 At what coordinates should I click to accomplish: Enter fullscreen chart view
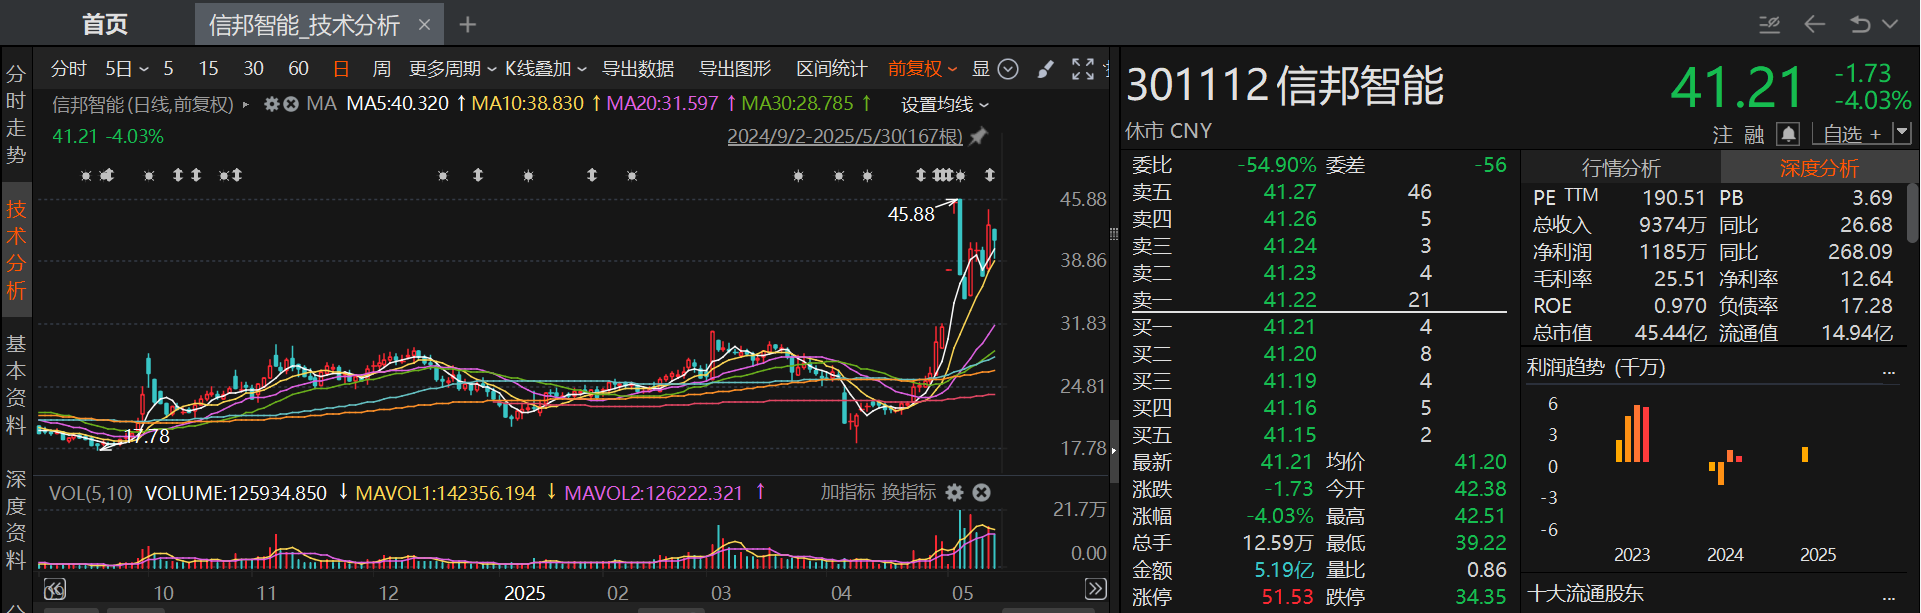coord(1082,69)
